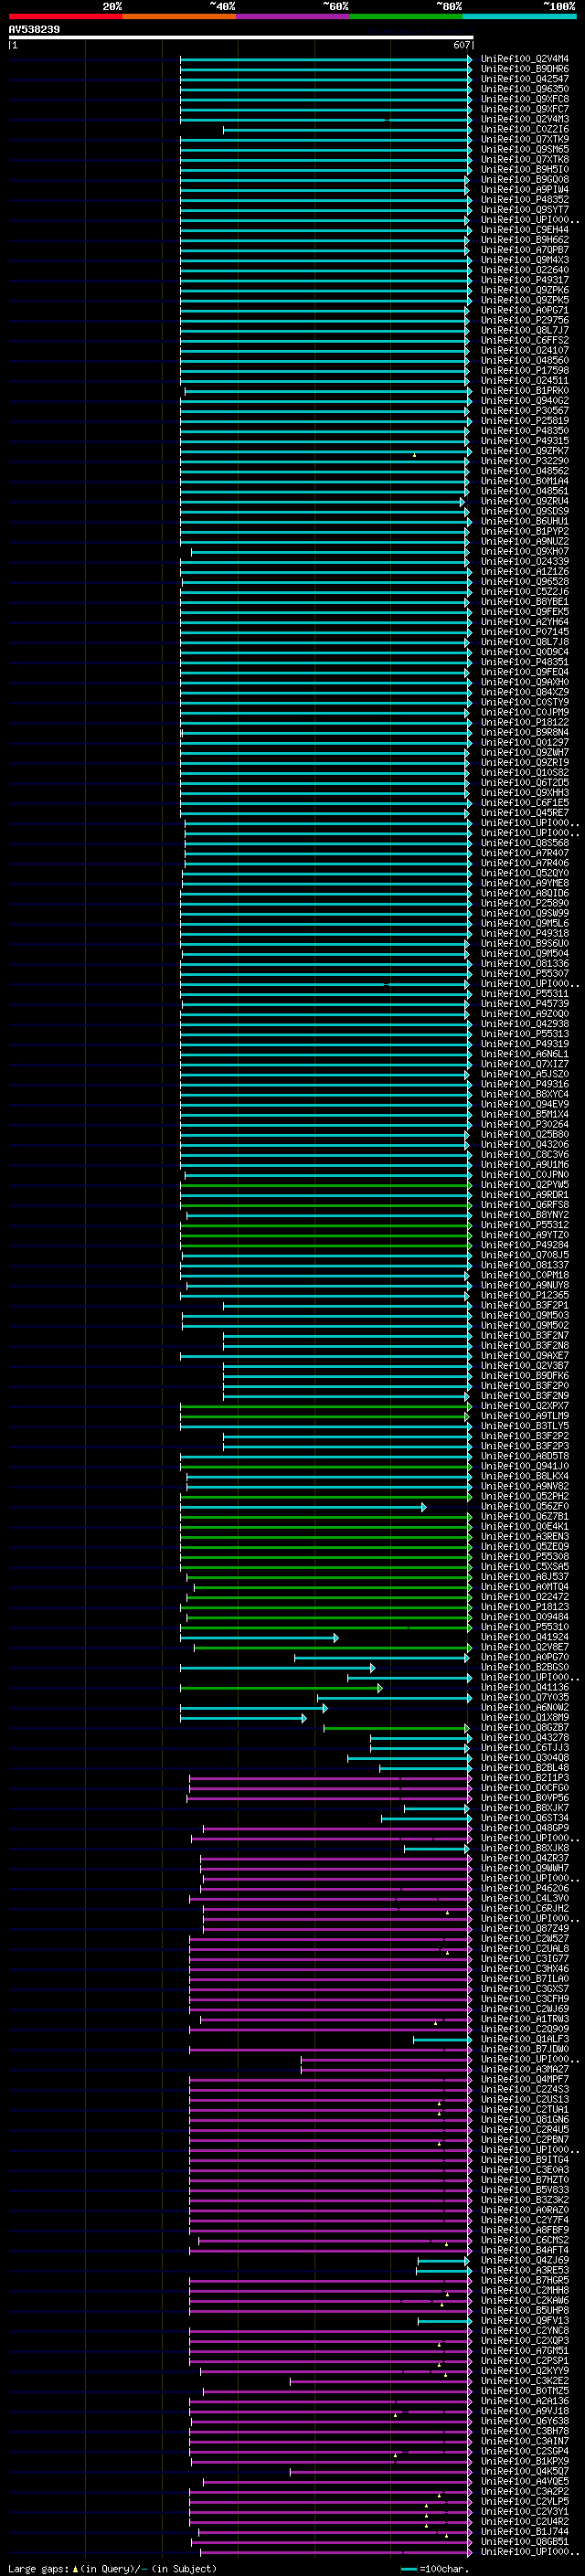The width and height of the screenshot is (585, 2576).
Task: Open hit UniRef100_Q96350
Action: click(525, 89)
